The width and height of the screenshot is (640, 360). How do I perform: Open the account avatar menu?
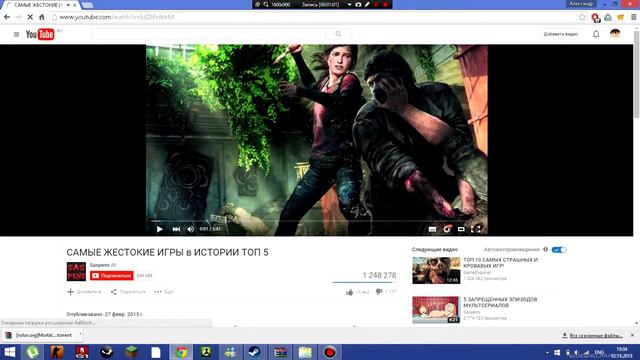tap(615, 33)
